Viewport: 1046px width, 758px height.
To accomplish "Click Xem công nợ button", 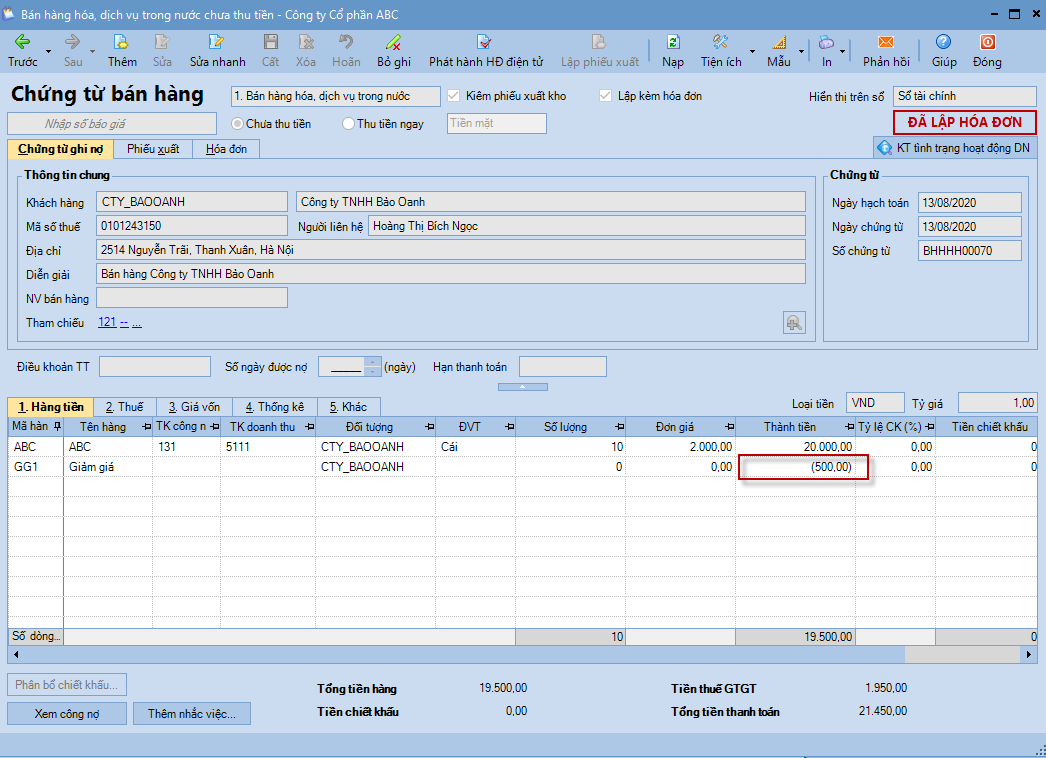I will tap(67, 714).
